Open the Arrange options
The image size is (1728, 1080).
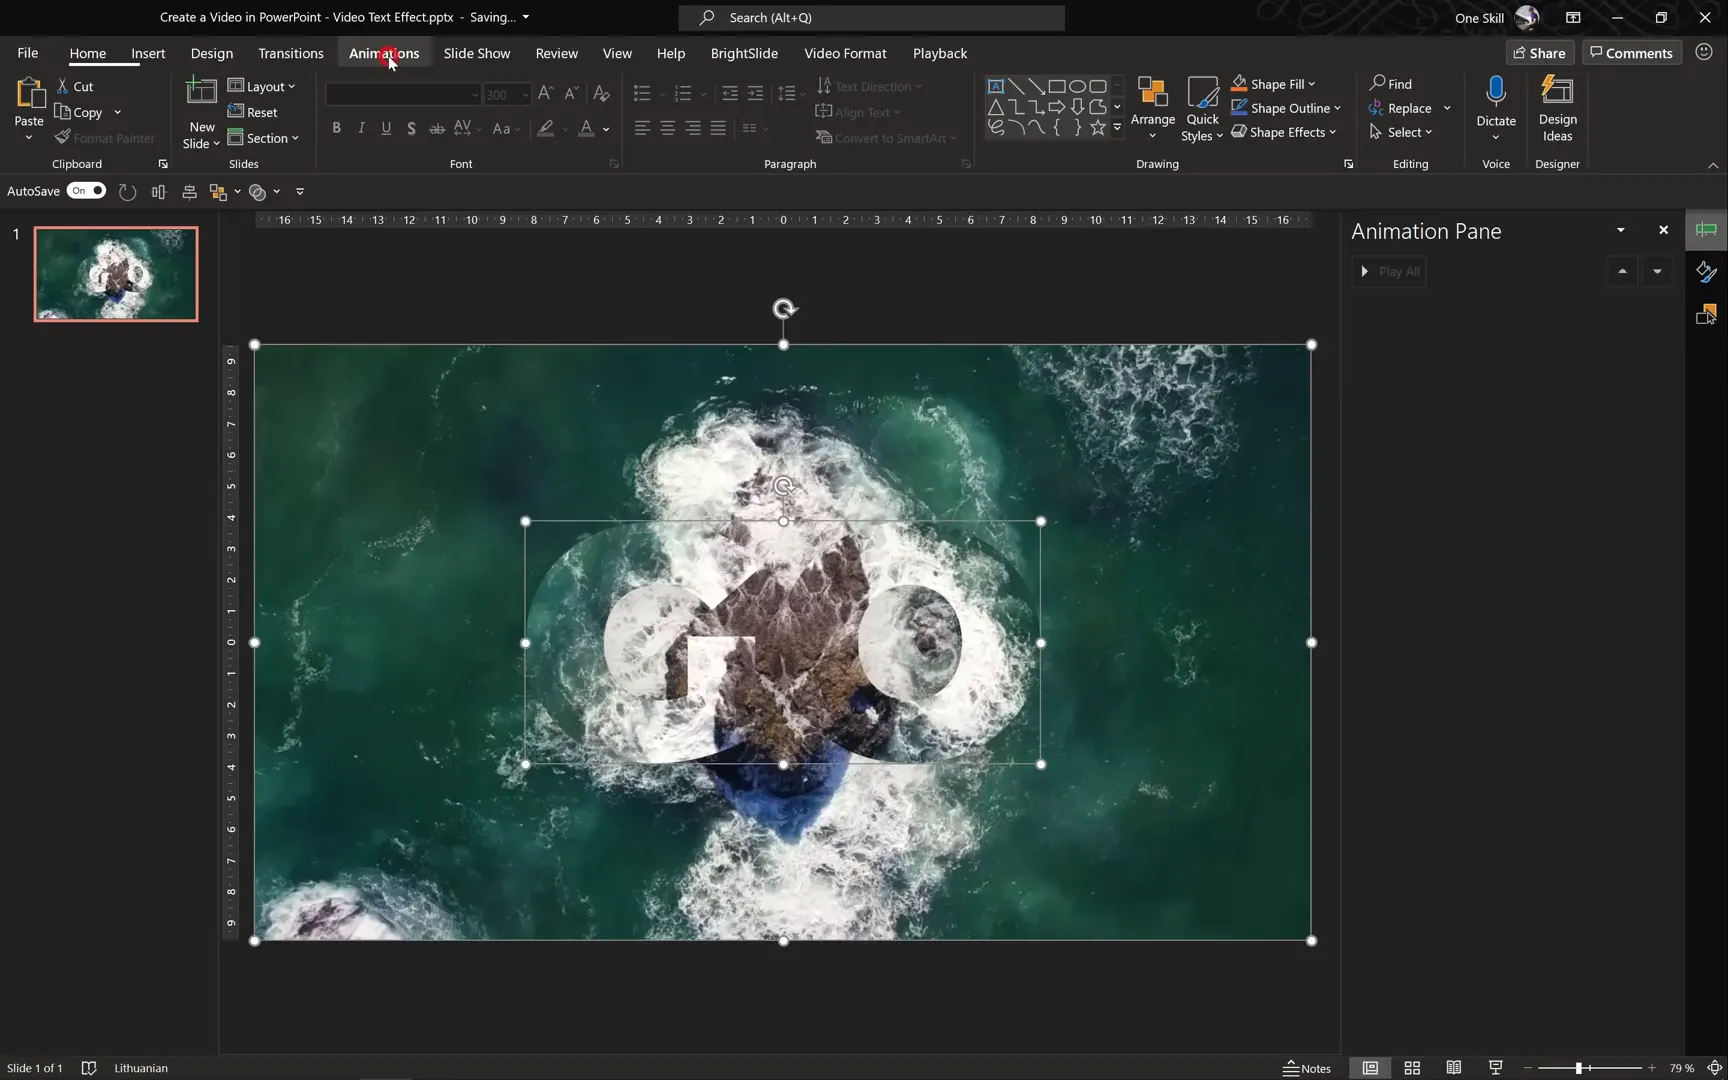click(x=1152, y=108)
